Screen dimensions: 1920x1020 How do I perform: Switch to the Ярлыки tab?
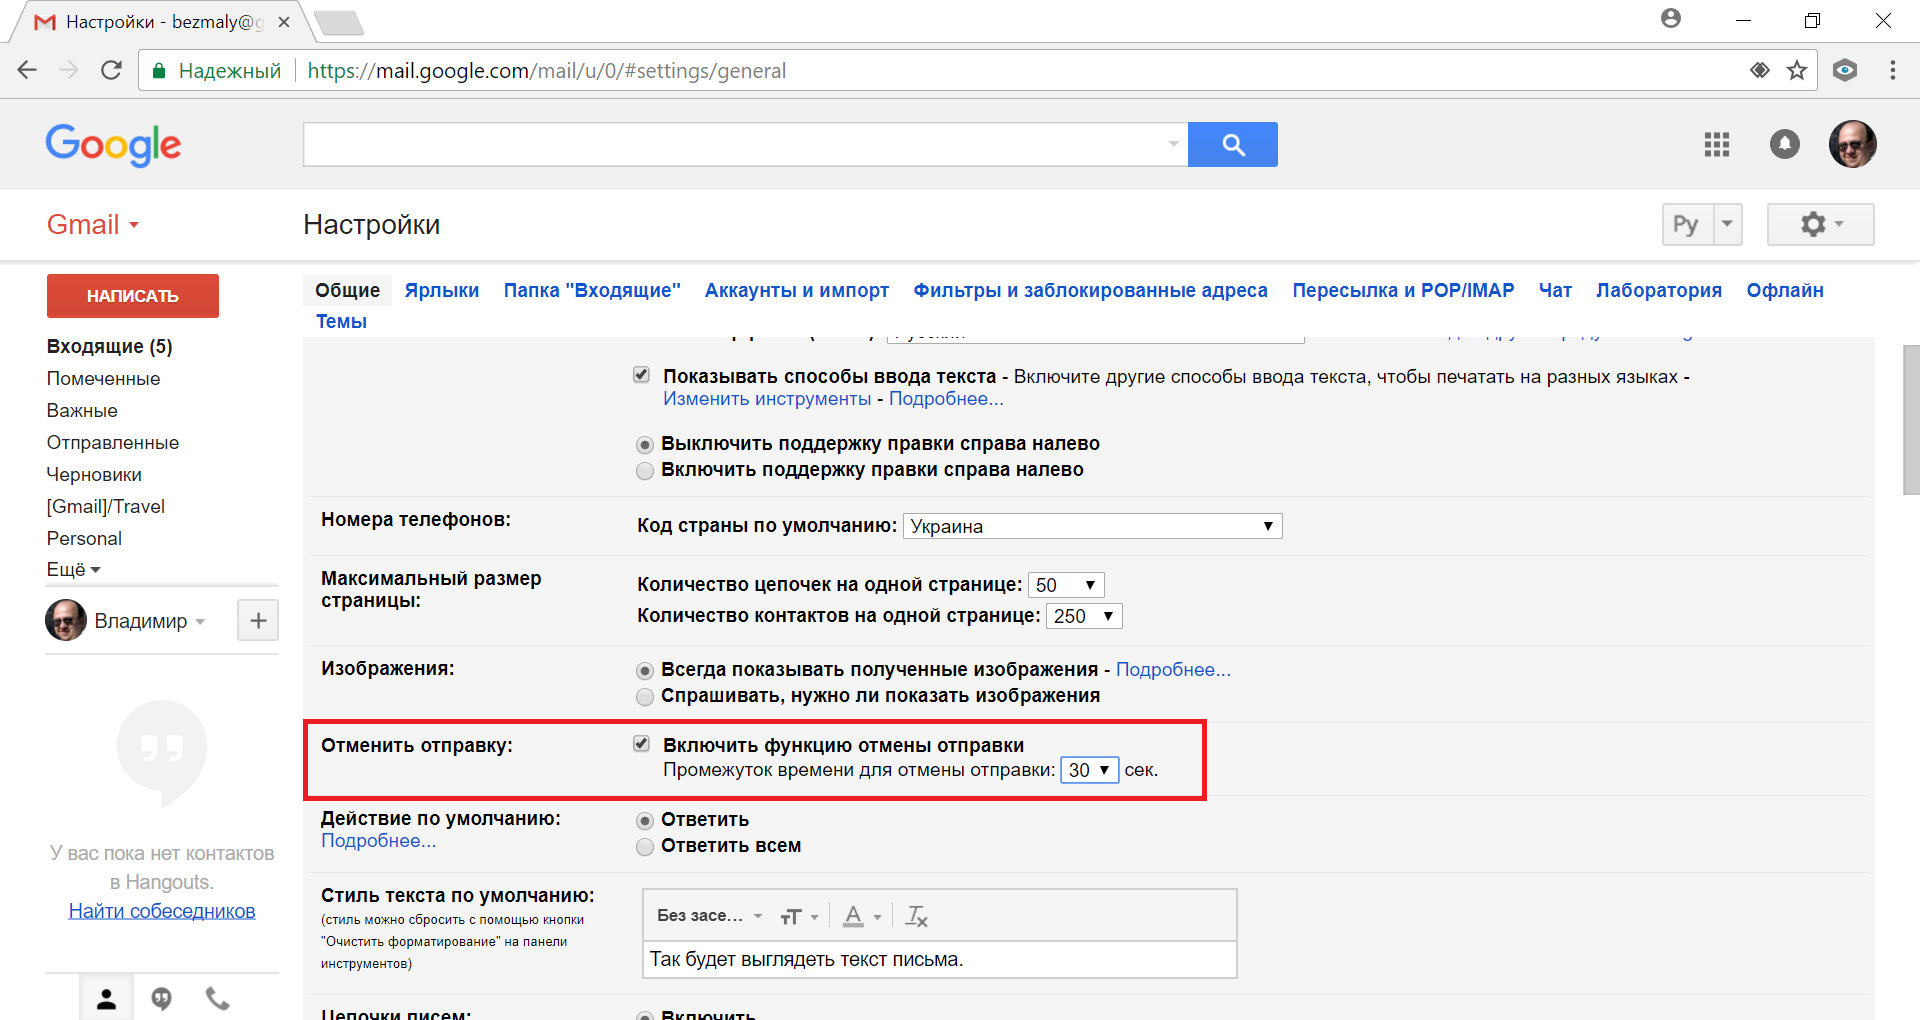(x=442, y=290)
